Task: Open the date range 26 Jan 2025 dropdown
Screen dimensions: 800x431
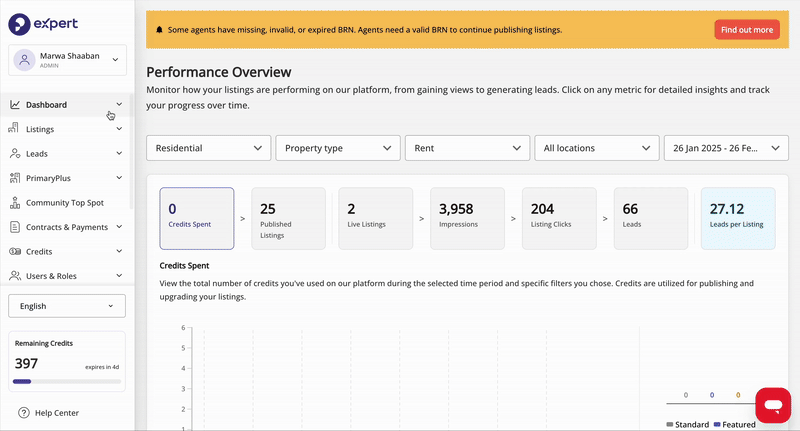Action: click(x=726, y=148)
